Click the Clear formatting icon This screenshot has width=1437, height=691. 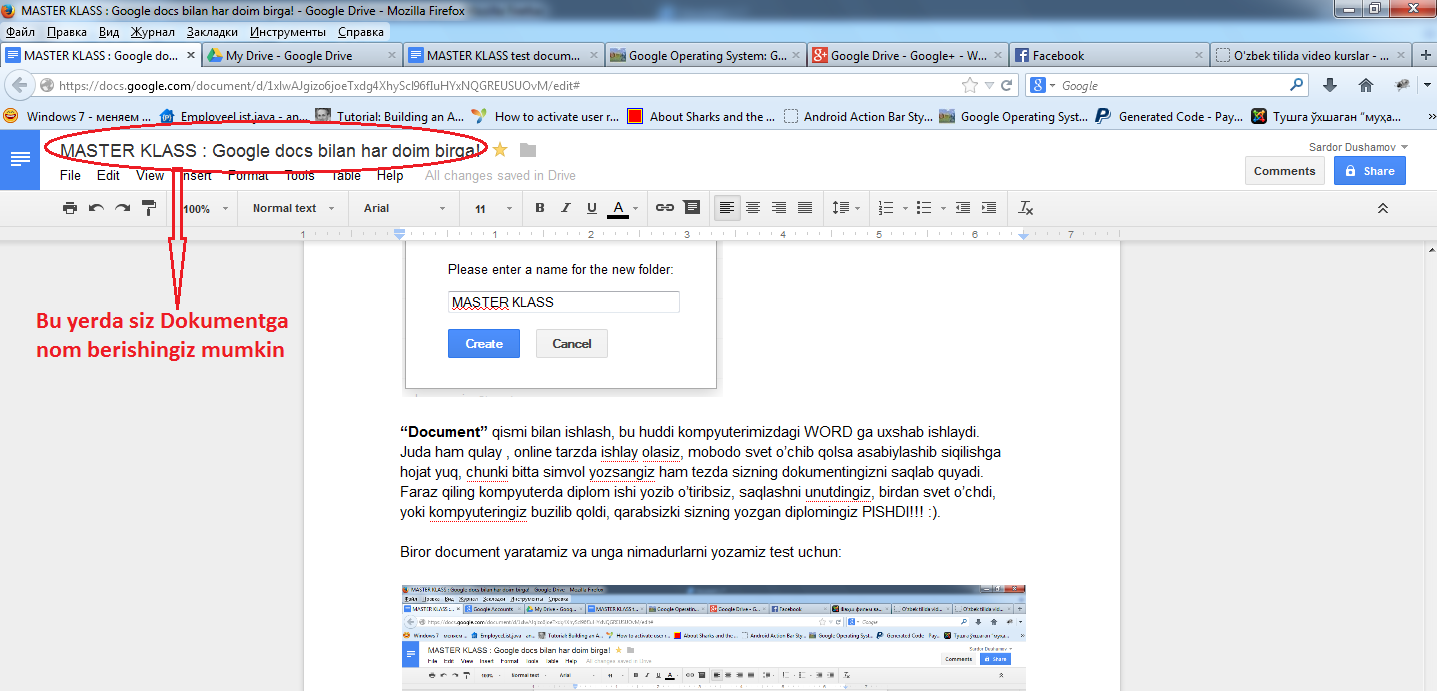coord(1025,208)
